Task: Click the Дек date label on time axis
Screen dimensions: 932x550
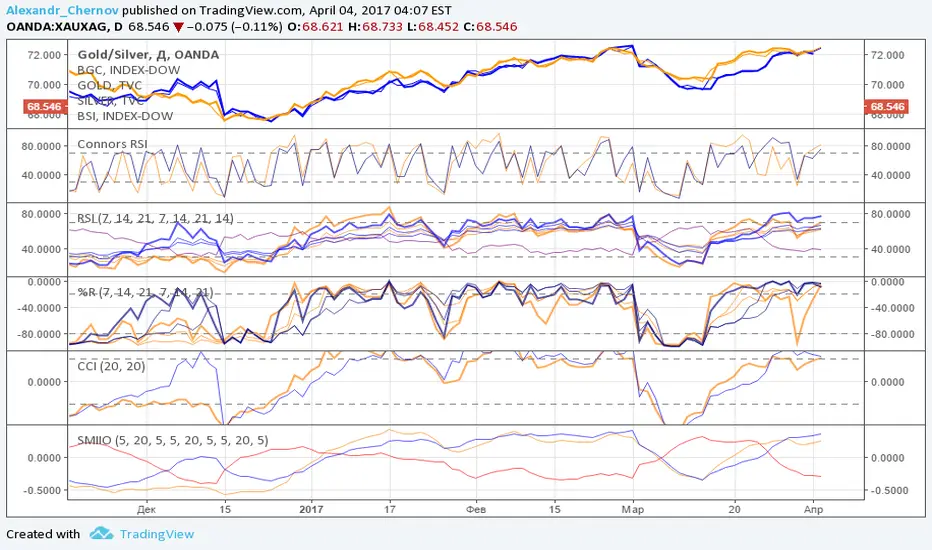Action: pyautogui.click(x=146, y=510)
